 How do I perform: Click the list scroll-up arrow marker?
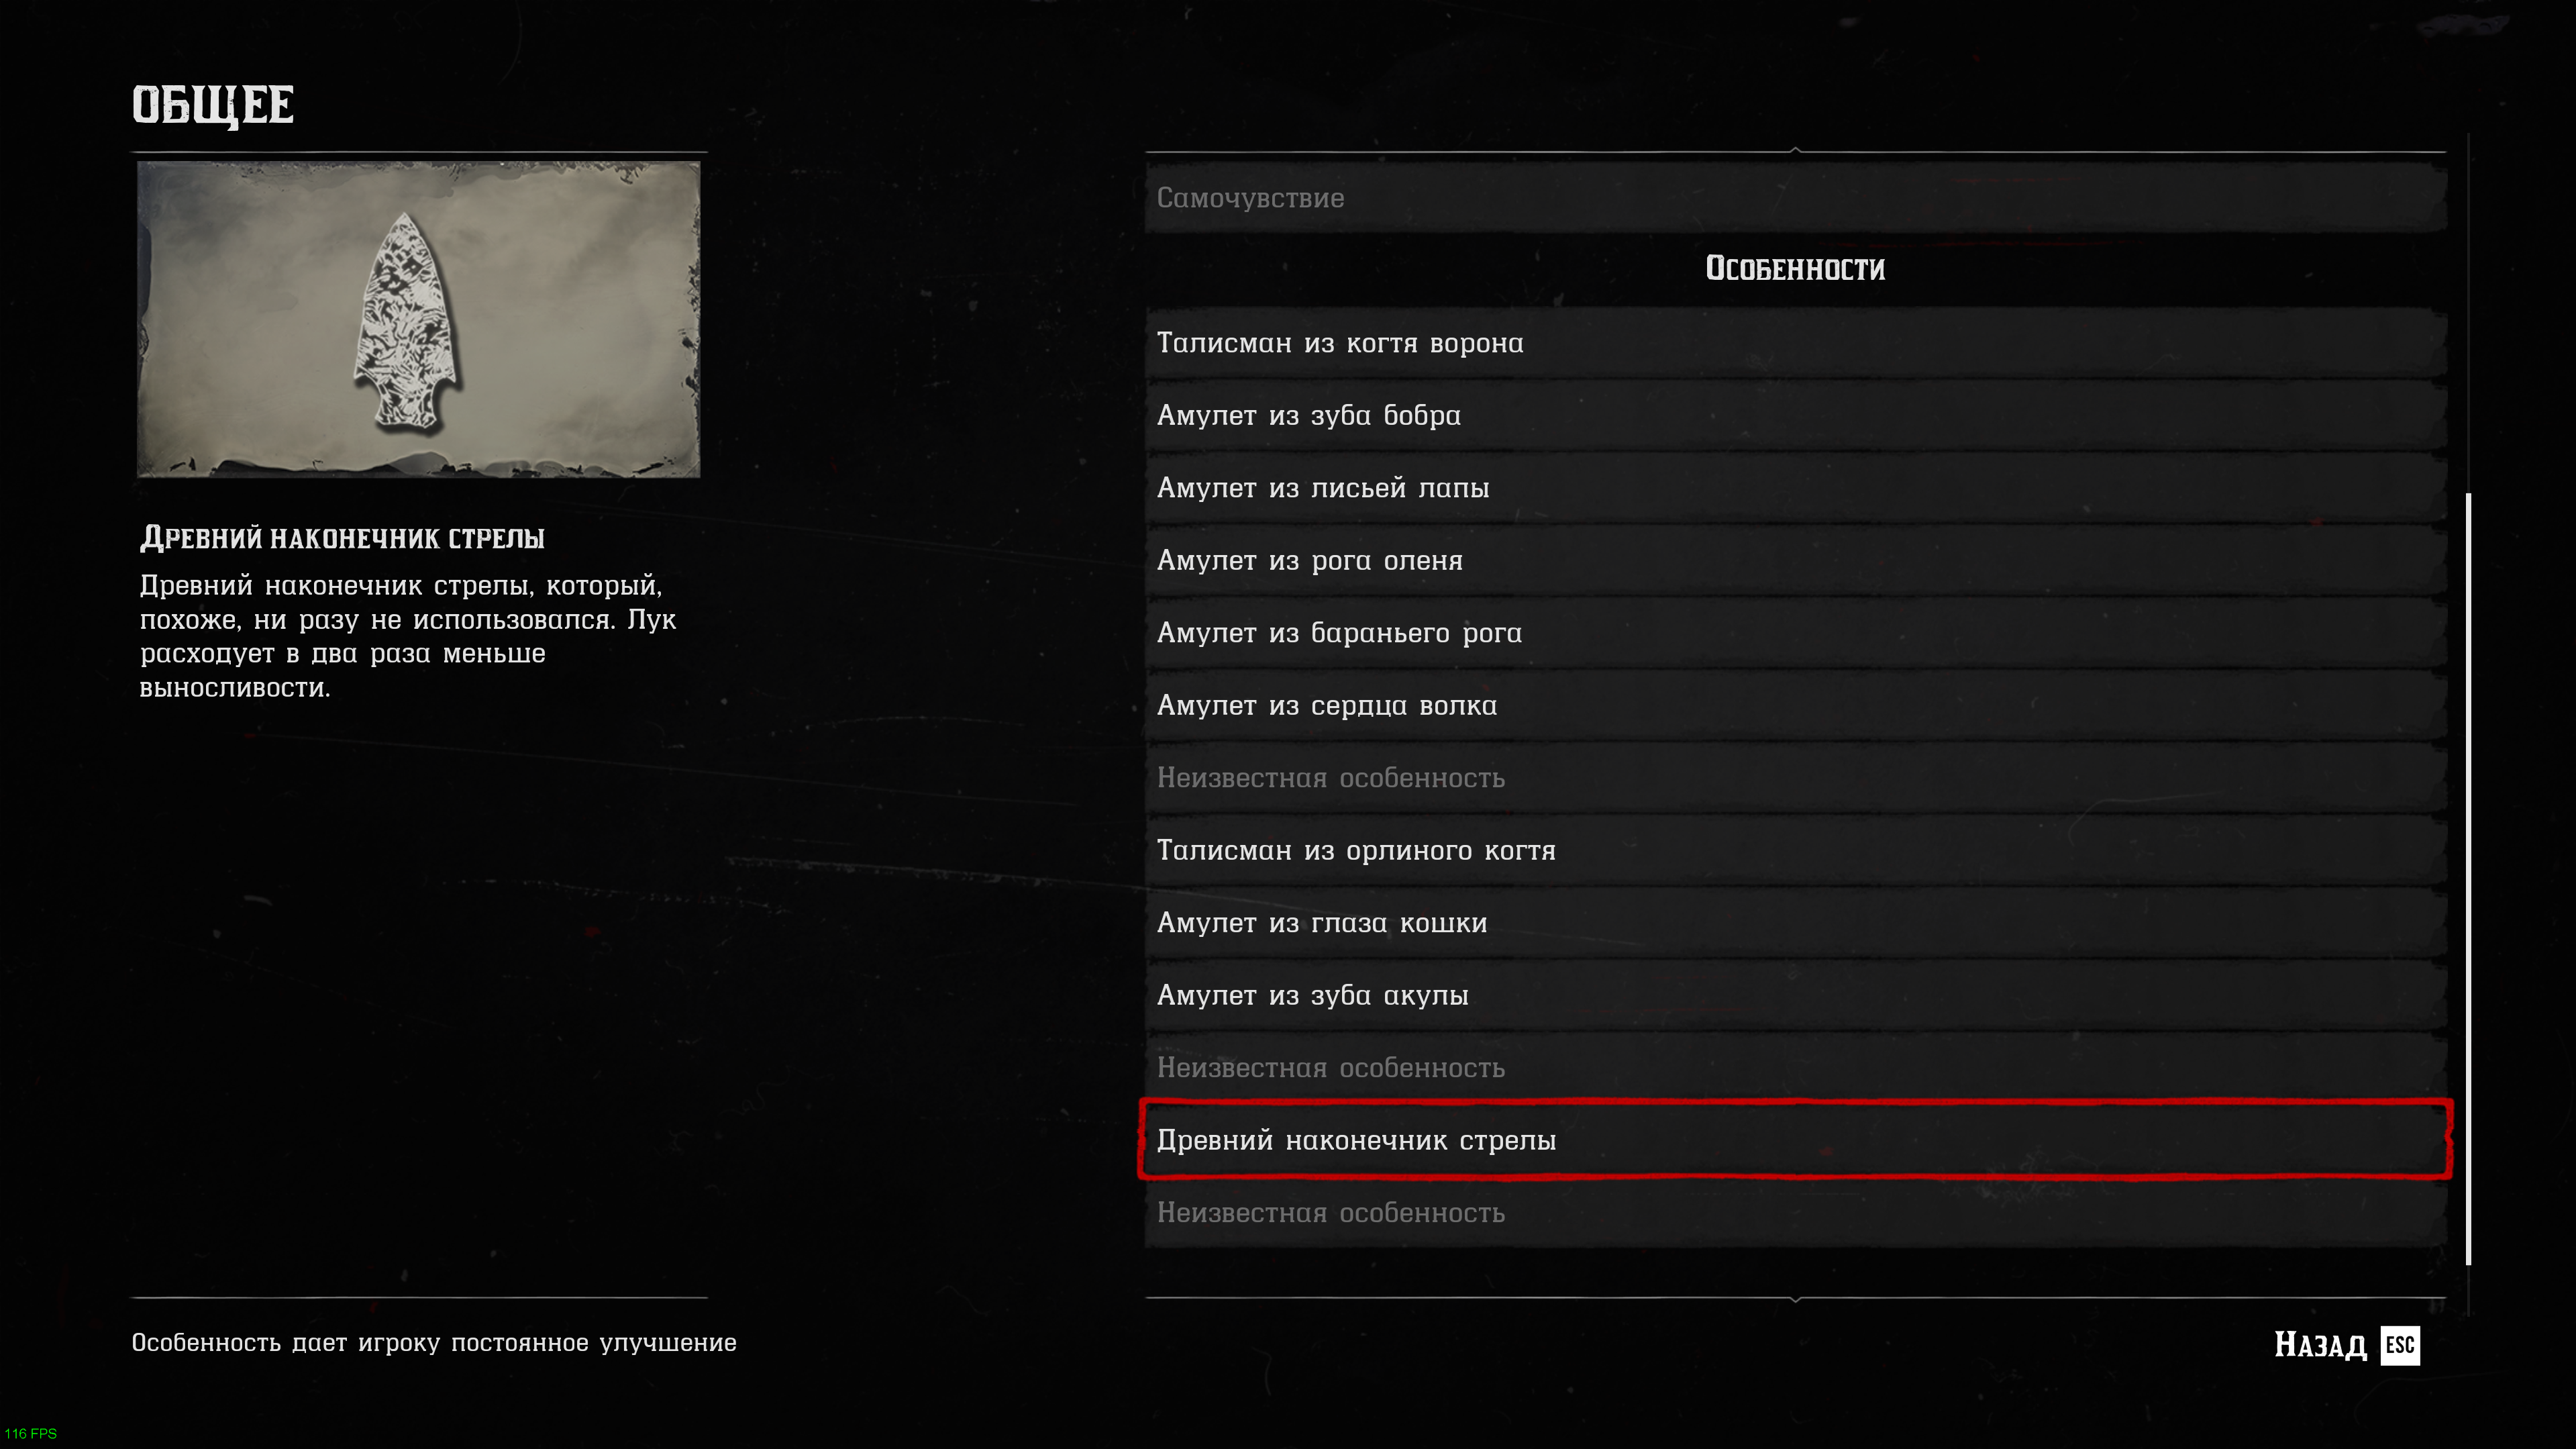point(1795,150)
